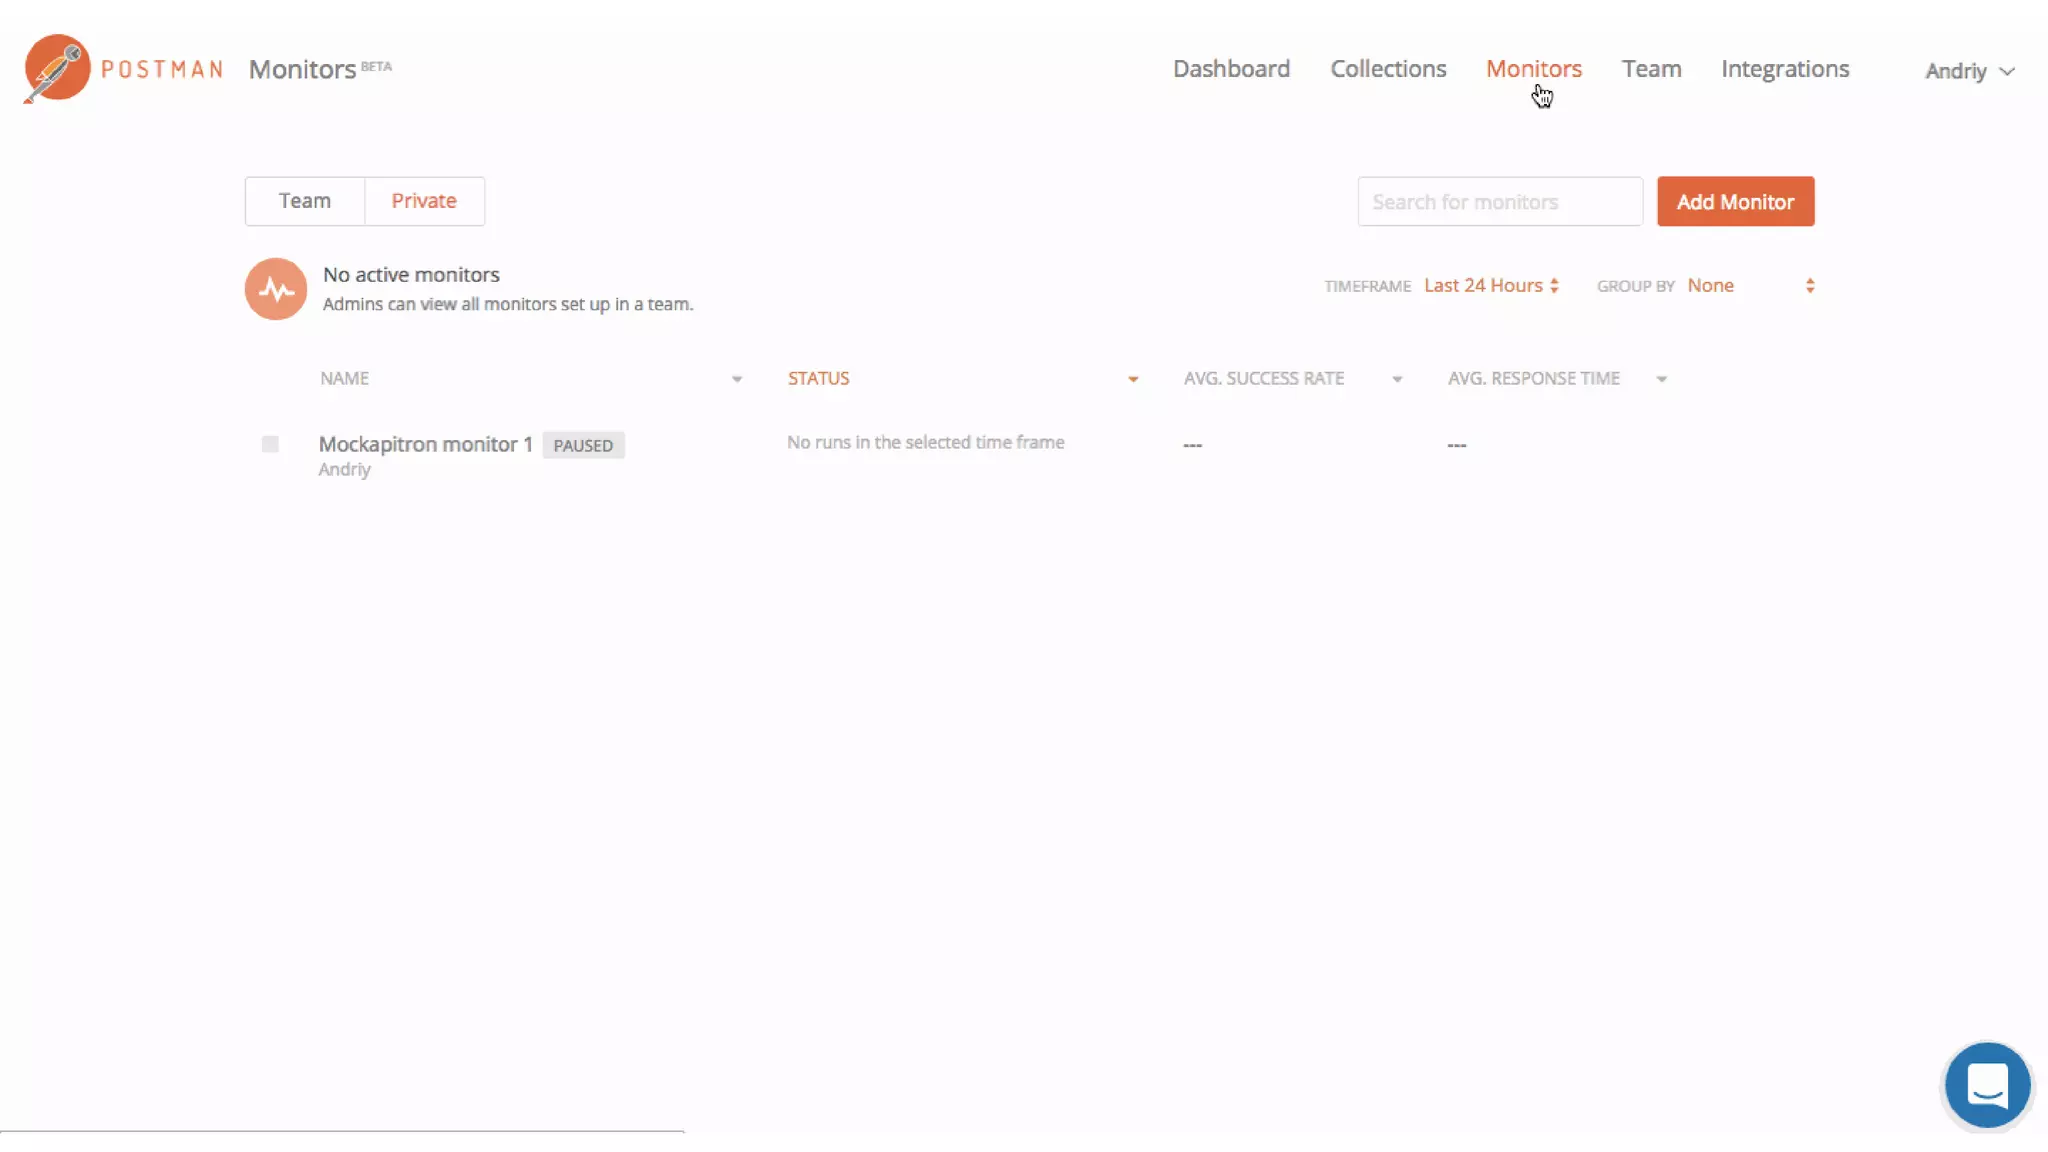Open the Integrations page
The height and width of the screenshot is (1152, 2048).
(x=1785, y=69)
